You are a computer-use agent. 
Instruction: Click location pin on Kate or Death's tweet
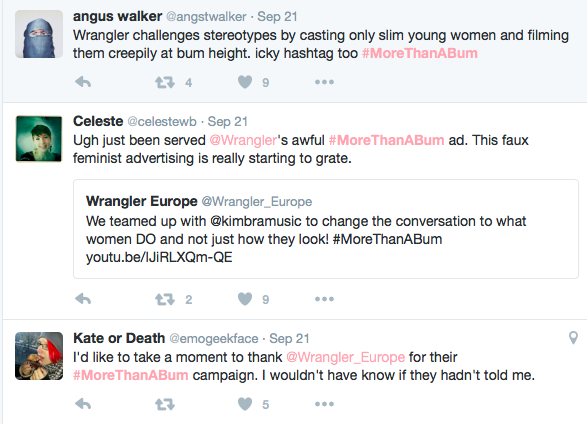[x=573, y=338]
